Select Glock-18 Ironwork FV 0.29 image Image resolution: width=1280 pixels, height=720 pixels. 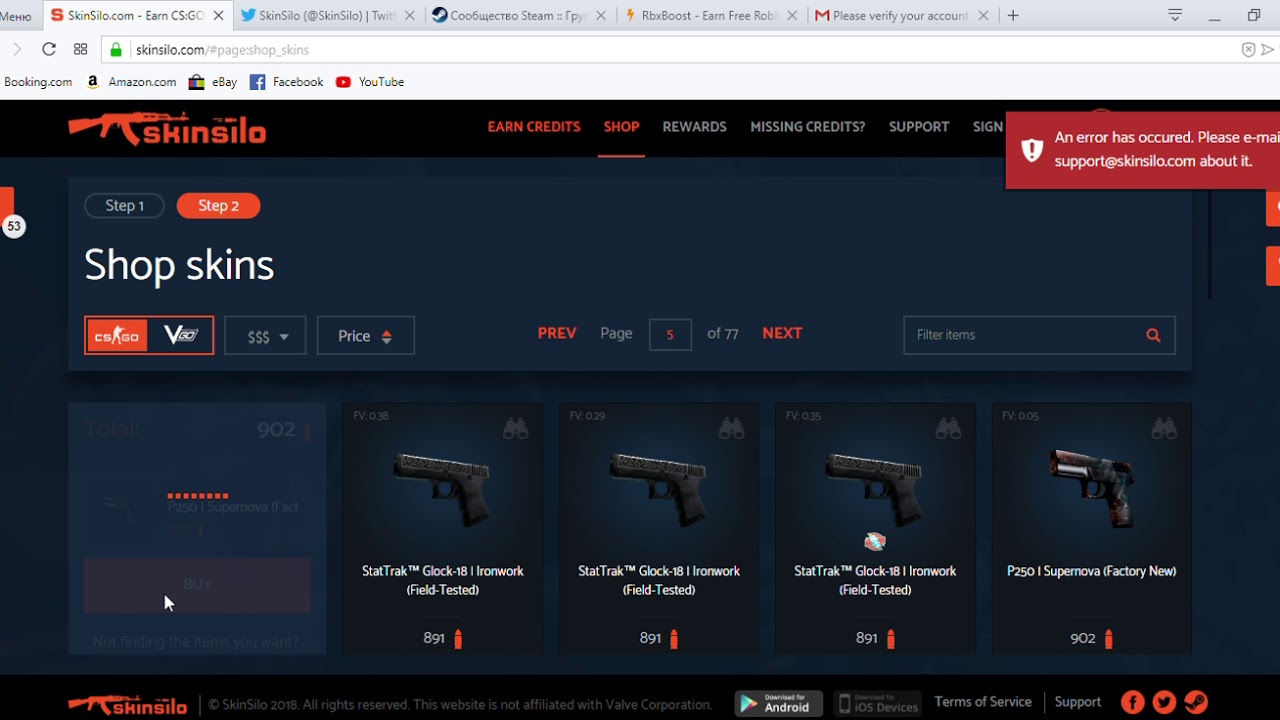(658, 489)
